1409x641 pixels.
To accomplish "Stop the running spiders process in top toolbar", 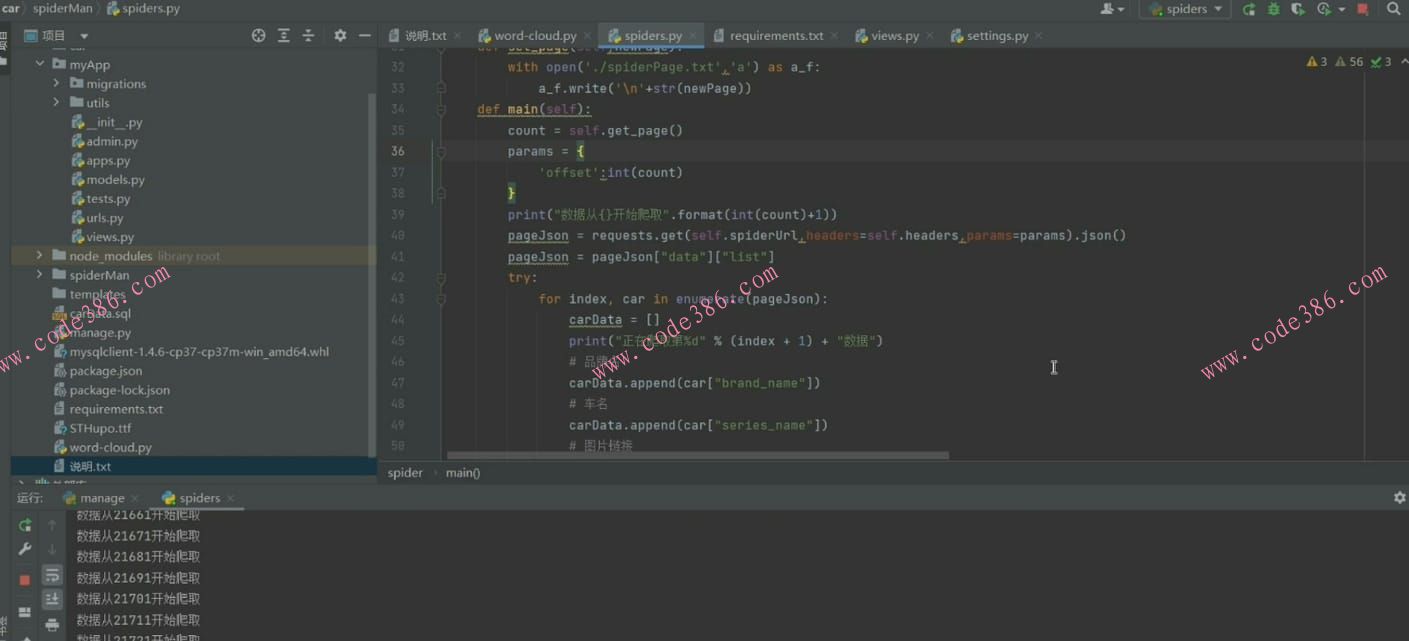I will [1362, 9].
